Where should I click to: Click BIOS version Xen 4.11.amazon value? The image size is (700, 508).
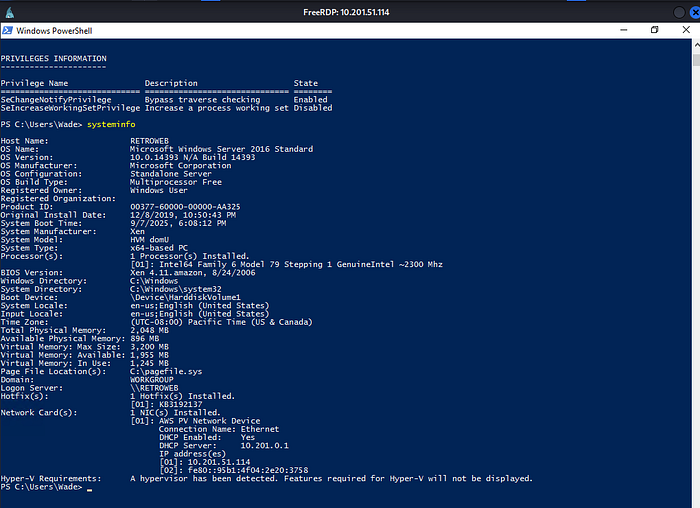pyautogui.click(x=192, y=273)
